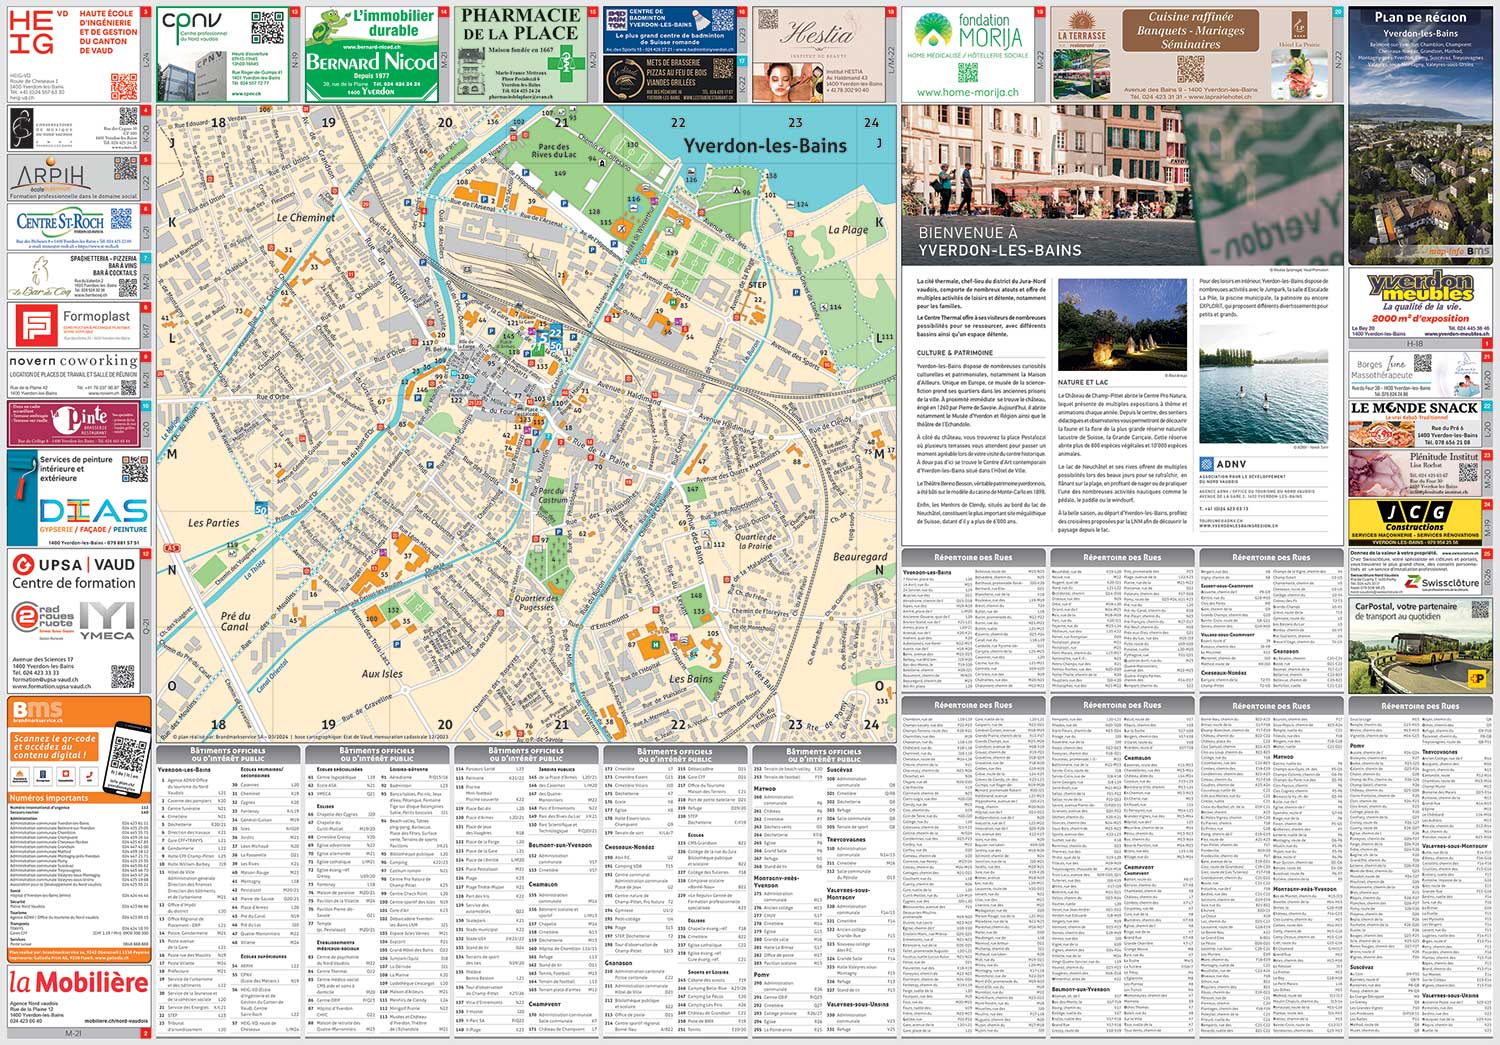Click the 'Les Parties' map label

click(x=214, y=522)
